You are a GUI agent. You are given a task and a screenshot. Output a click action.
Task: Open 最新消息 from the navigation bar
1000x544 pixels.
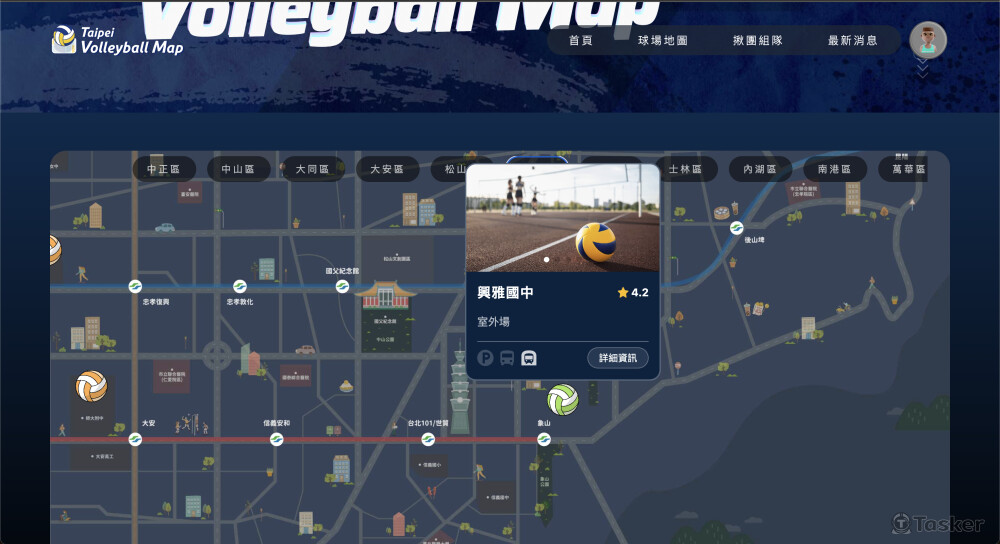pyautogui.click(x=853, y=41)
